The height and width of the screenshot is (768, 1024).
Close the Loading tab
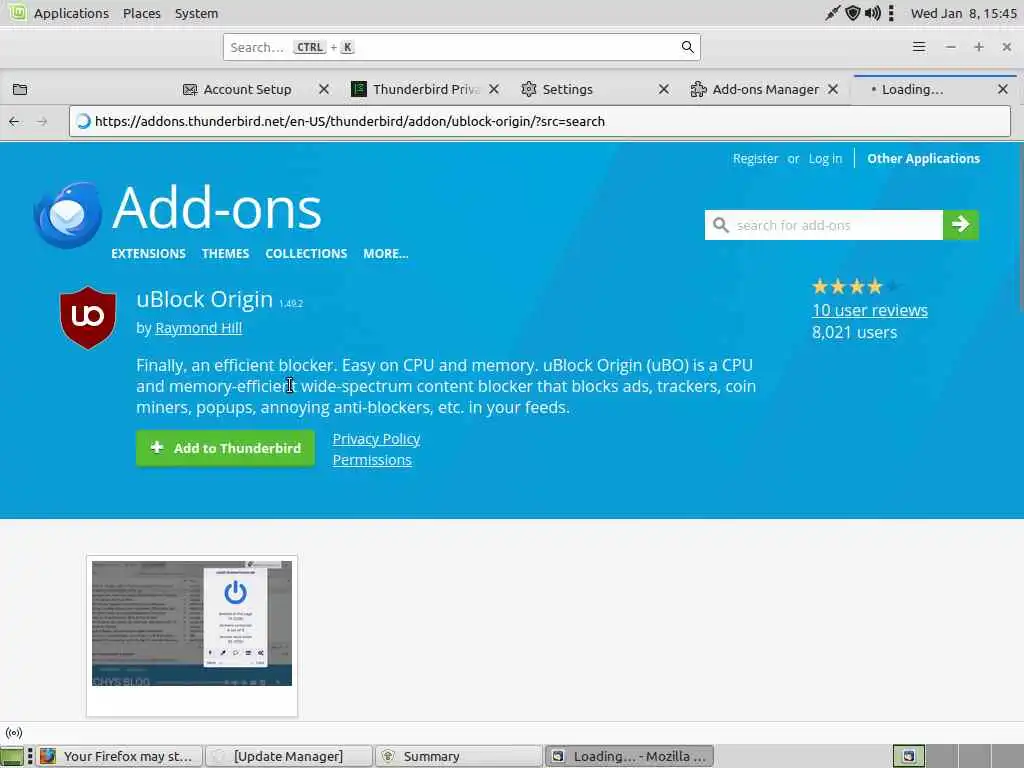pyautogui.click(x=1003, y=89)
